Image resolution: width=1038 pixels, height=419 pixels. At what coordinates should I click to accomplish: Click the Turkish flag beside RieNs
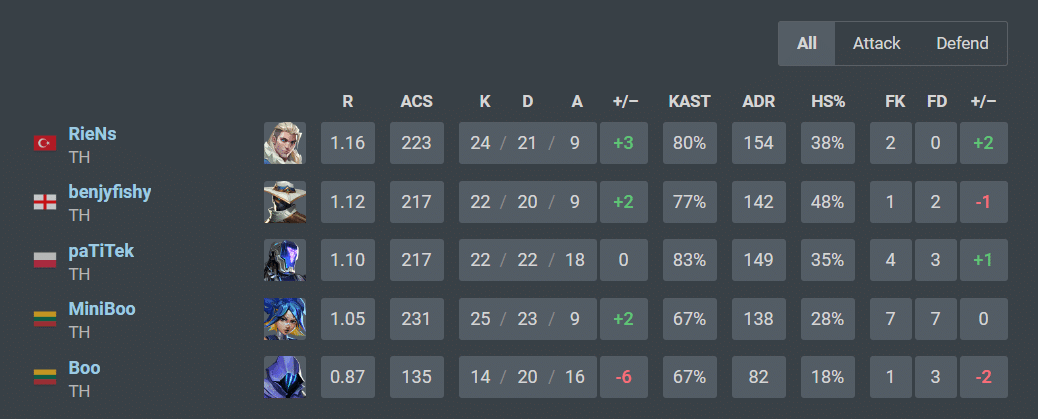click(44, 144)
